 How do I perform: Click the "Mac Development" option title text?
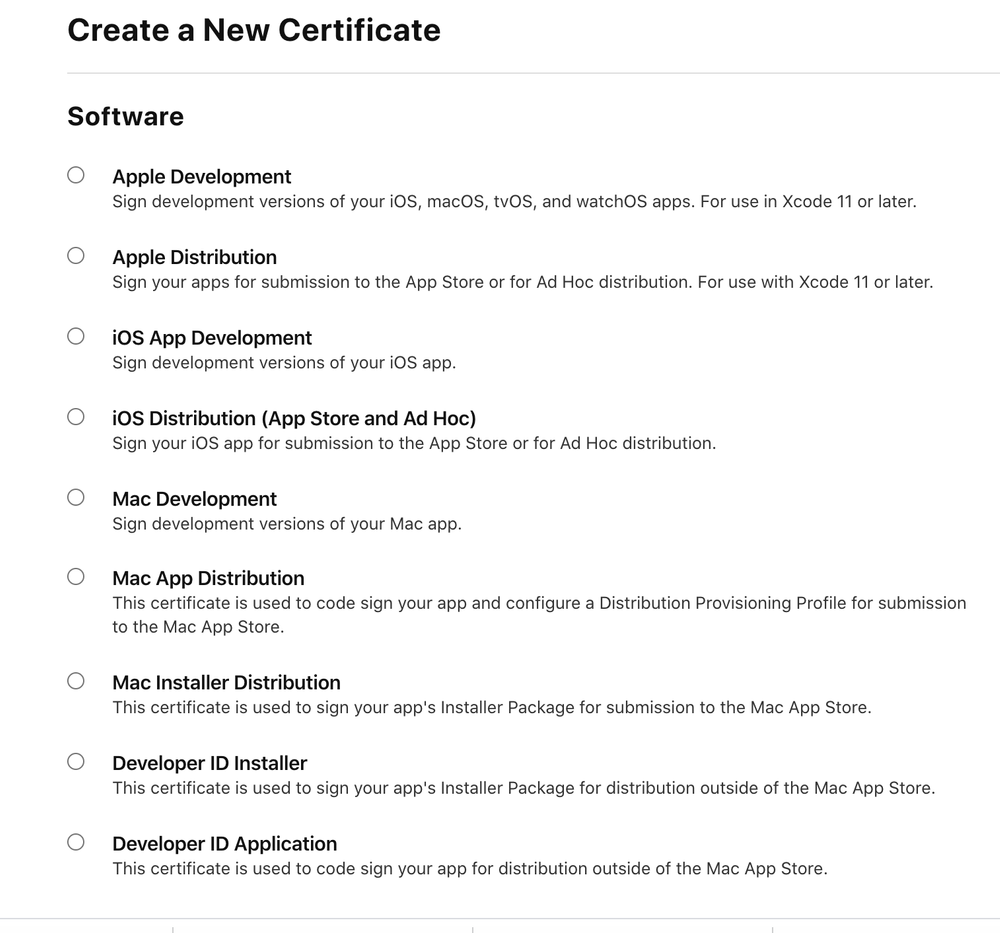[194, 499]
